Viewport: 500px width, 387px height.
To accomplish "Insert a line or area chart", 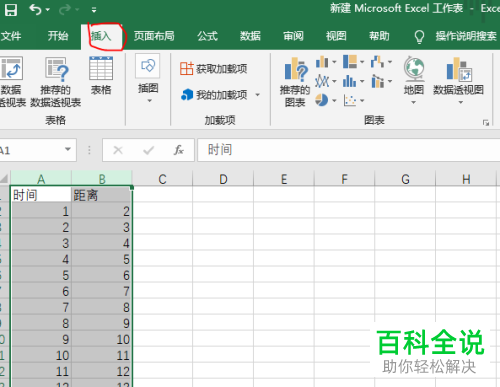I will [322, 81].
